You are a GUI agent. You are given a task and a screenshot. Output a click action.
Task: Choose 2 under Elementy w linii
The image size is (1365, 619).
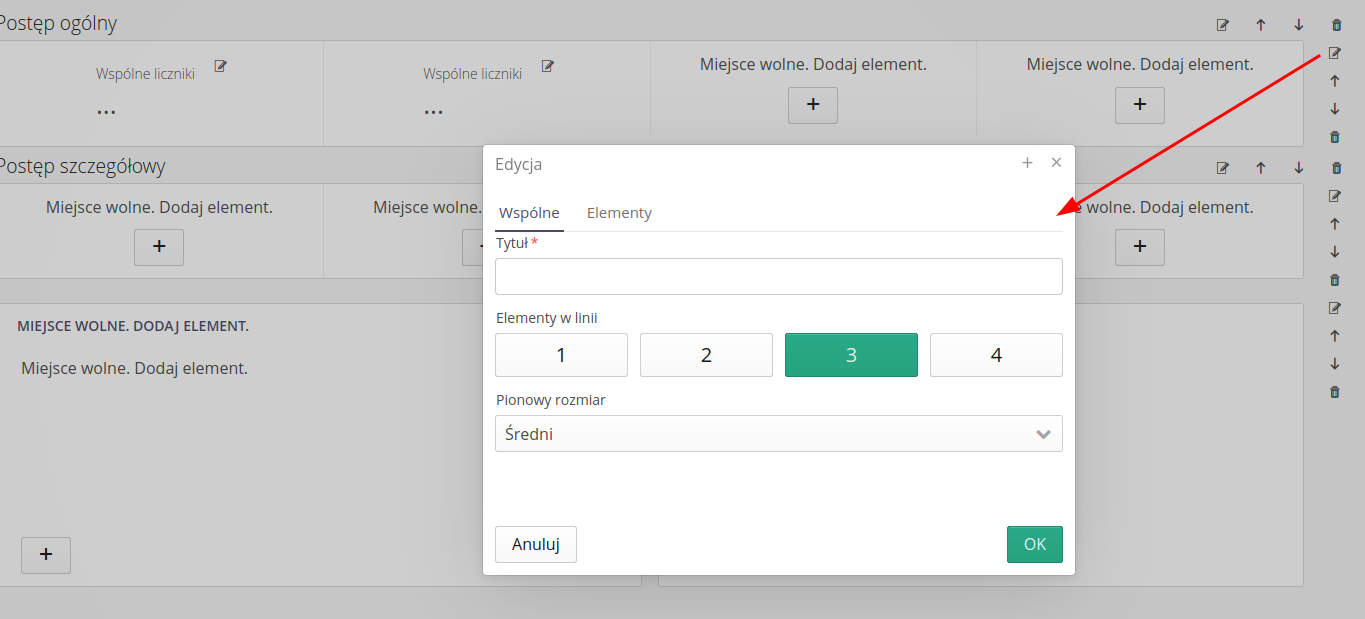pos(706,355)
